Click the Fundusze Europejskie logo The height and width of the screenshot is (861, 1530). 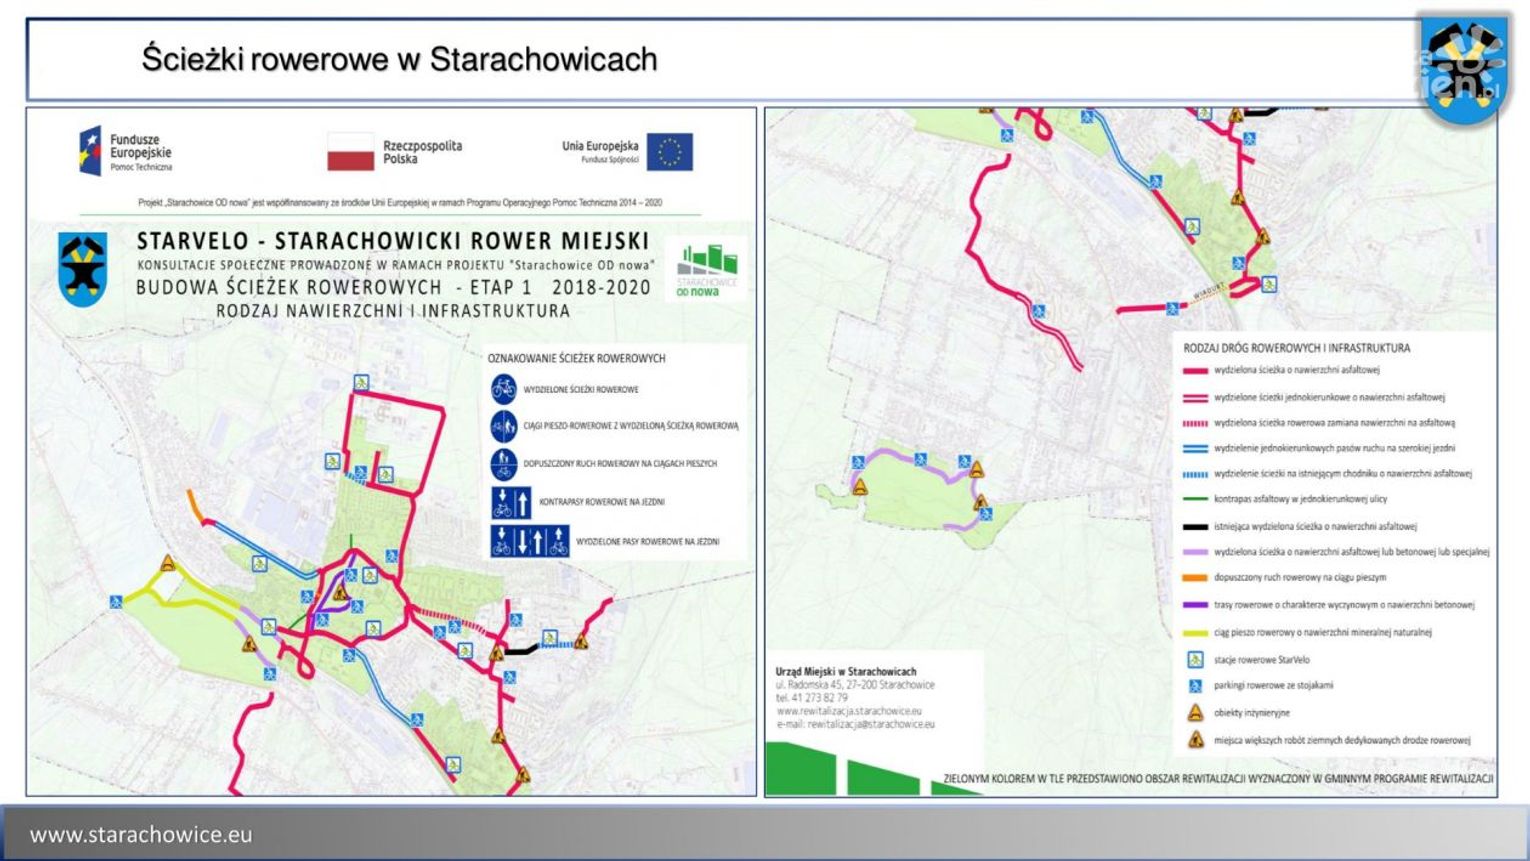126,152
